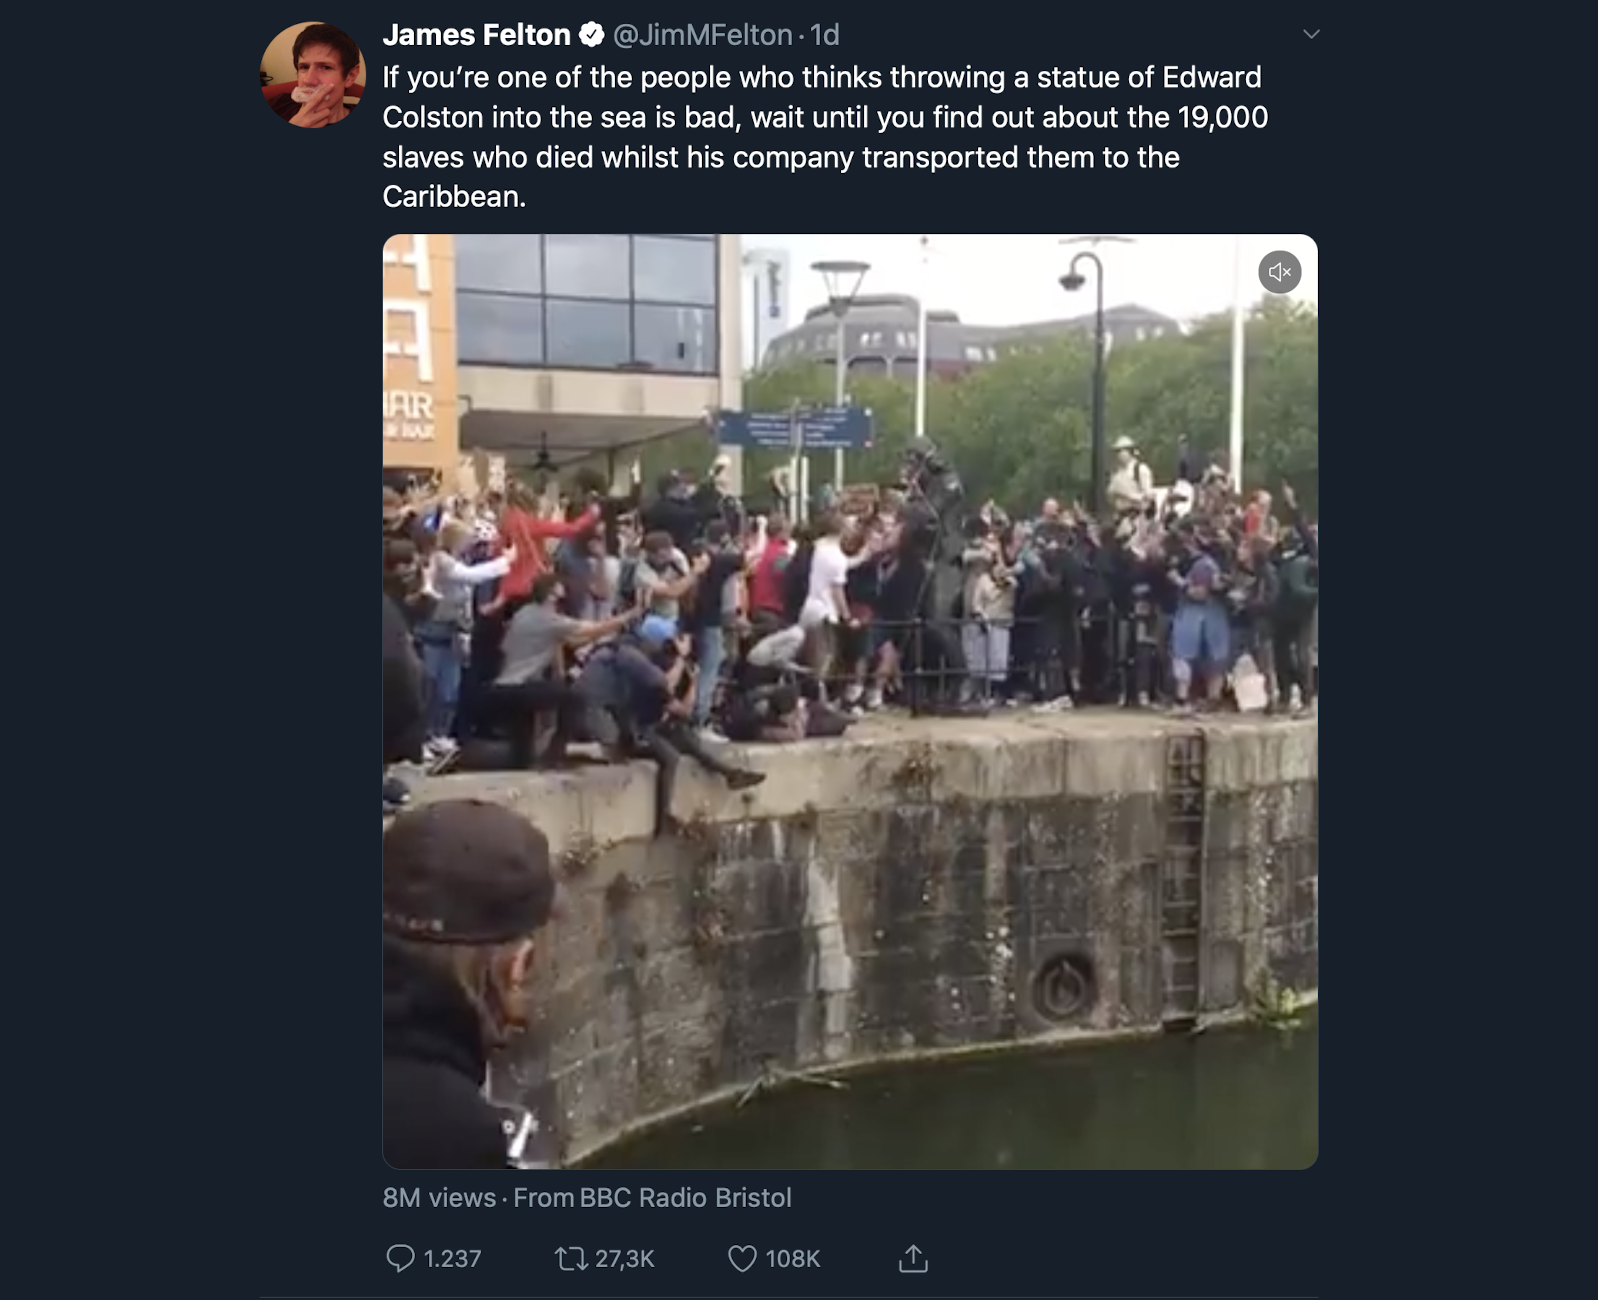1598x1300 pixels.
Task: Open the James Felton display name link
Action: pos(476,35)
